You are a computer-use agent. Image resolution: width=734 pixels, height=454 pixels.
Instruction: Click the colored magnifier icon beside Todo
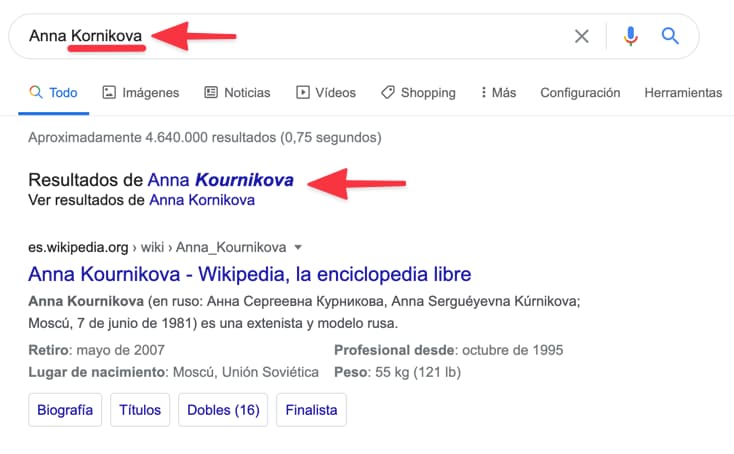(x=36, y=92)
